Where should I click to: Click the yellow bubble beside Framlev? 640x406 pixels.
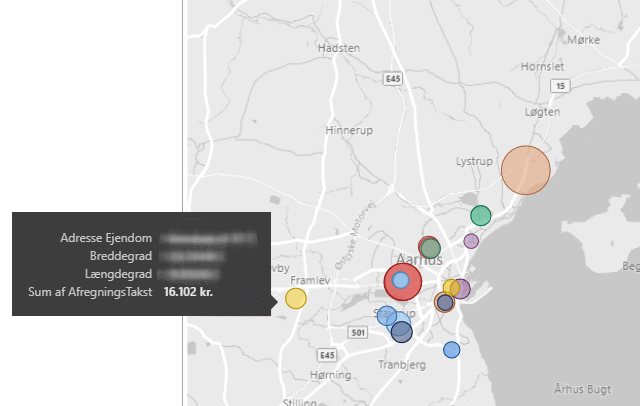296,298
